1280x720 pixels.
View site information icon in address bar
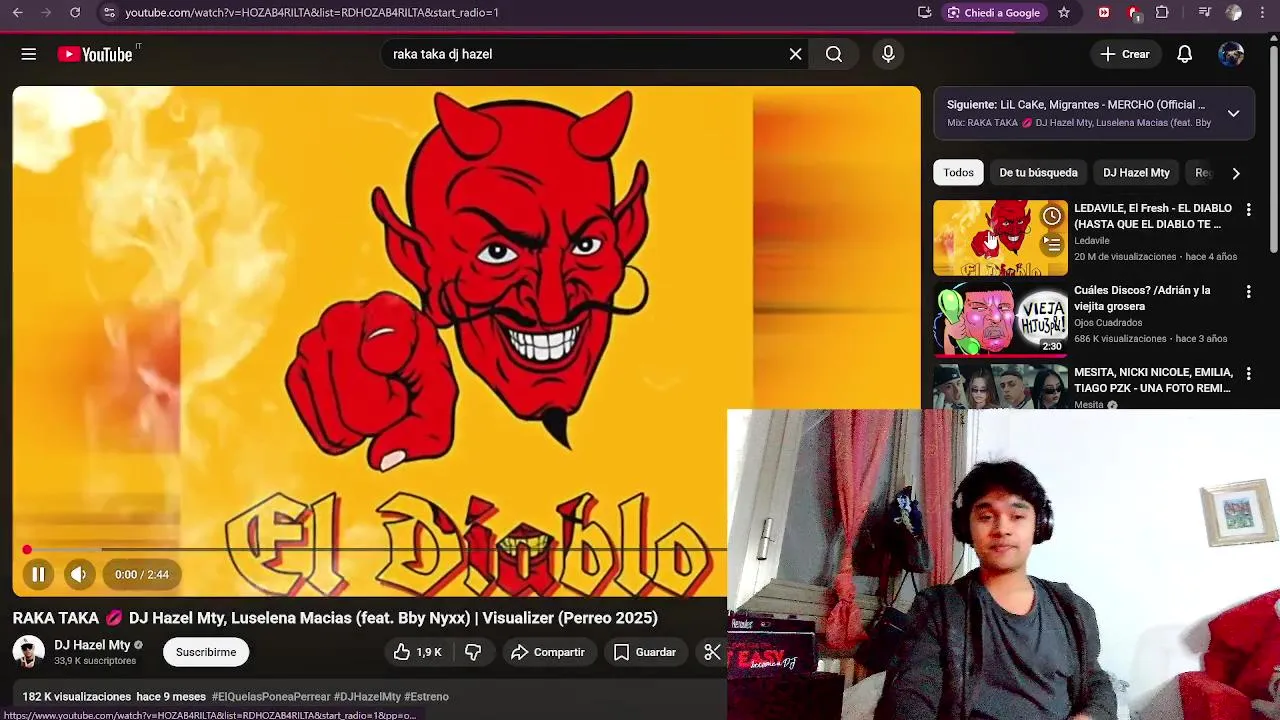point(109,13)
